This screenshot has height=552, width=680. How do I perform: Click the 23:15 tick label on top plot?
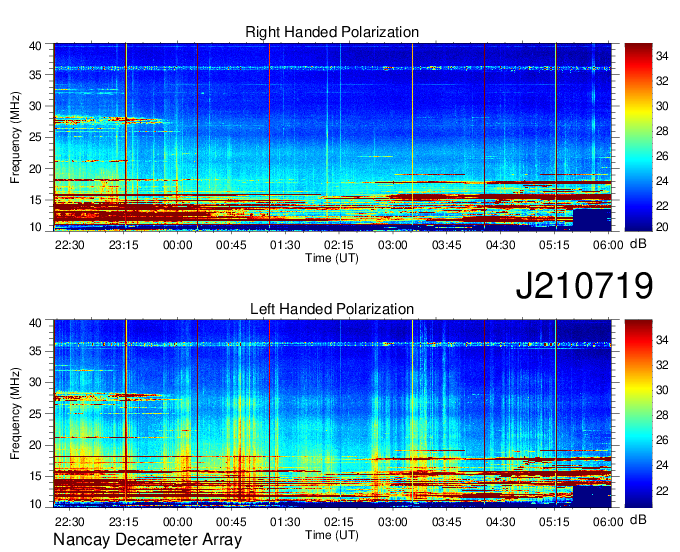pyautogui.click(x=124, y=245)
